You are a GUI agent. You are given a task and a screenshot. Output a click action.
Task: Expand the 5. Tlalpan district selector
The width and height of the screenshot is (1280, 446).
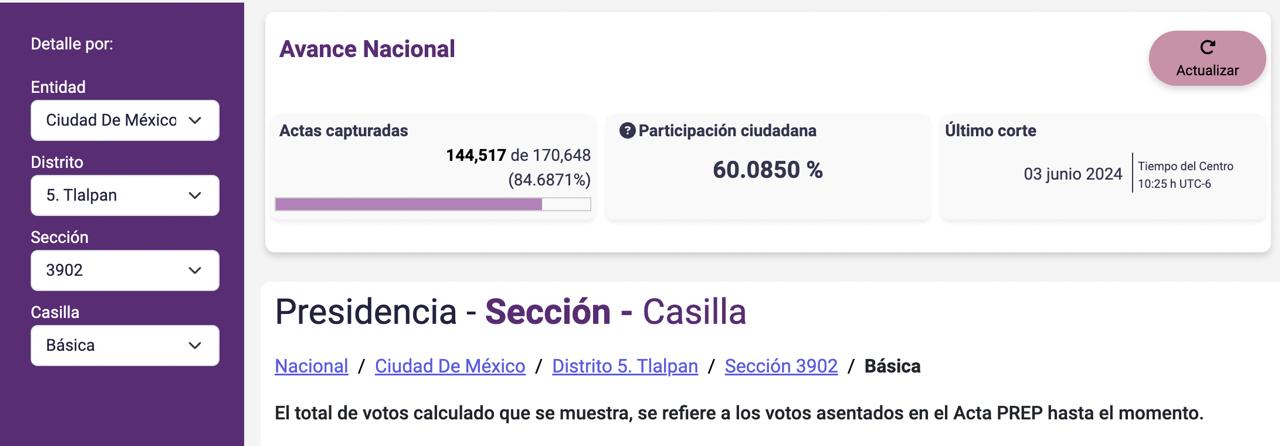(x=112, y=195)
